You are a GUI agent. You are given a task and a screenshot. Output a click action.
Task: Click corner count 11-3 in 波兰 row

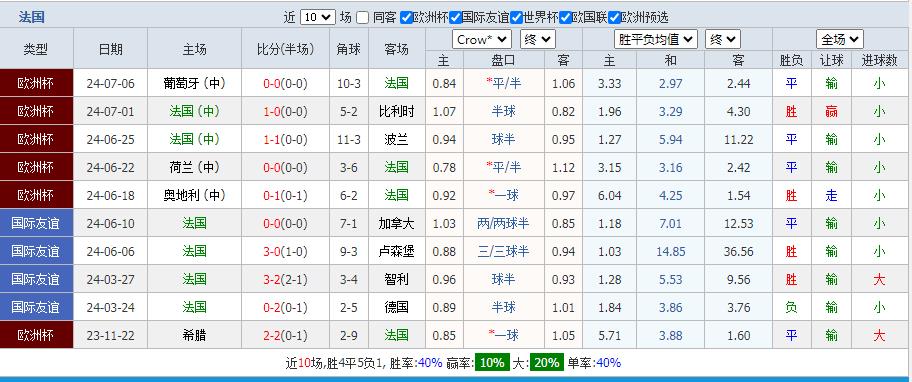(x=349, y=140)
